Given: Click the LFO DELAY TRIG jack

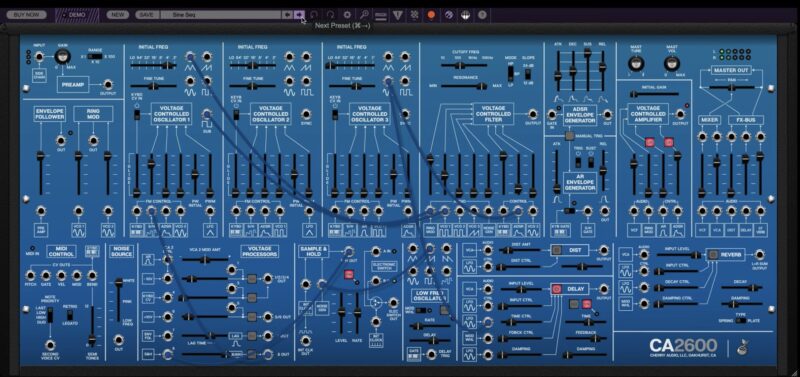Looking at the screenshot, I should 432,354.
